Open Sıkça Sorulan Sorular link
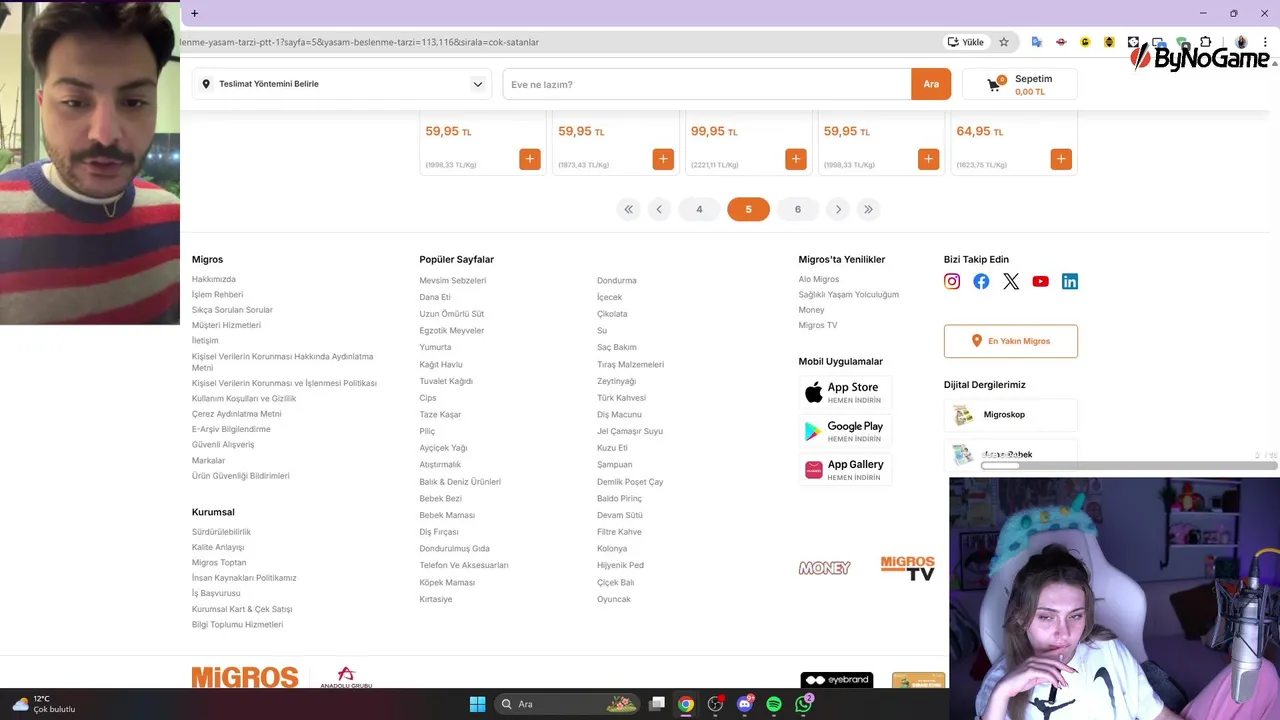 (232, 310)
